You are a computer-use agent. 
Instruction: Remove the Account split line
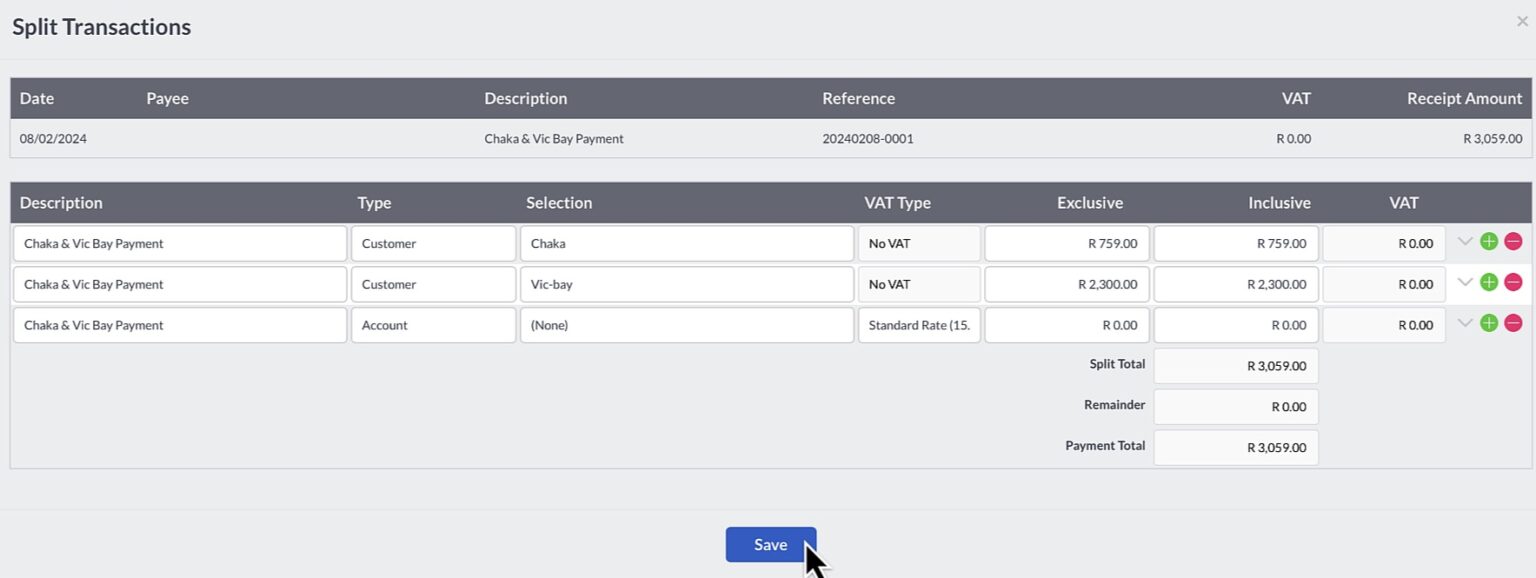click(x=1515, y=323)
